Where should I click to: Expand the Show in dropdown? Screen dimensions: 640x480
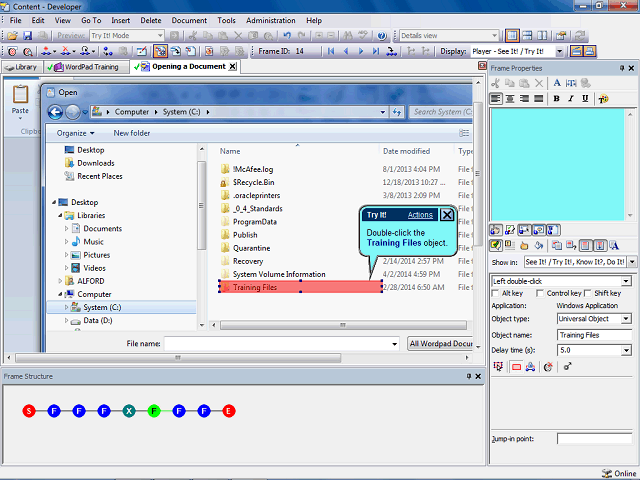(632, 262)
